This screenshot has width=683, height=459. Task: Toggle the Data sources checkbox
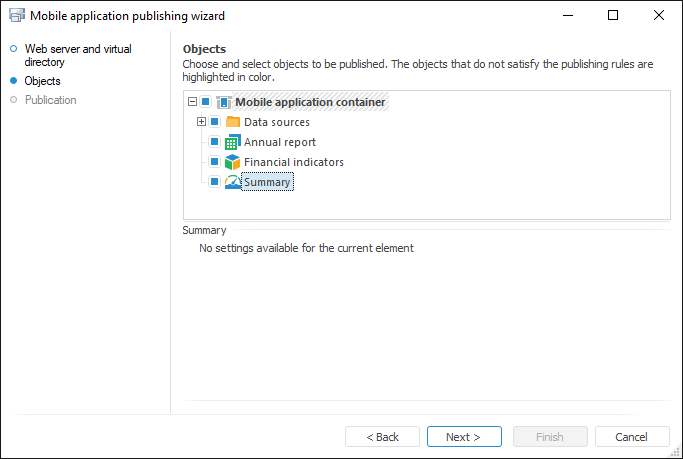pos(214,122)
